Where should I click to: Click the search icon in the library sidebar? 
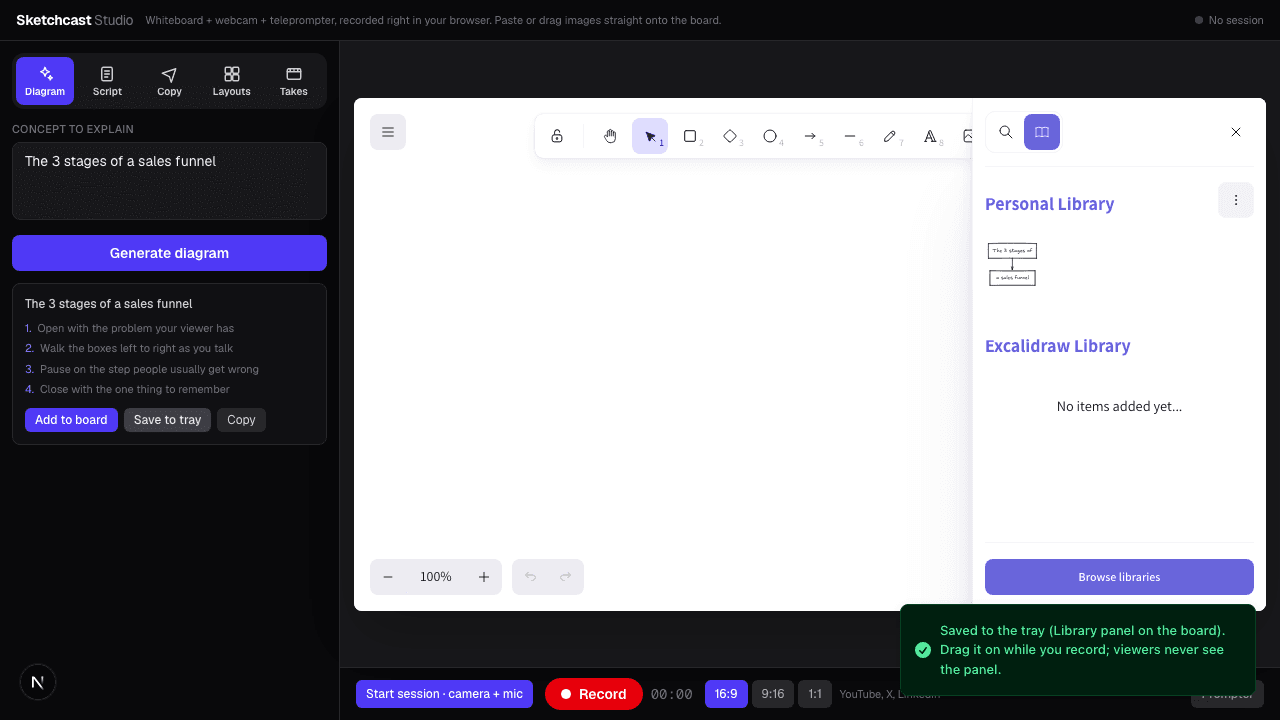click(1006, 132)
